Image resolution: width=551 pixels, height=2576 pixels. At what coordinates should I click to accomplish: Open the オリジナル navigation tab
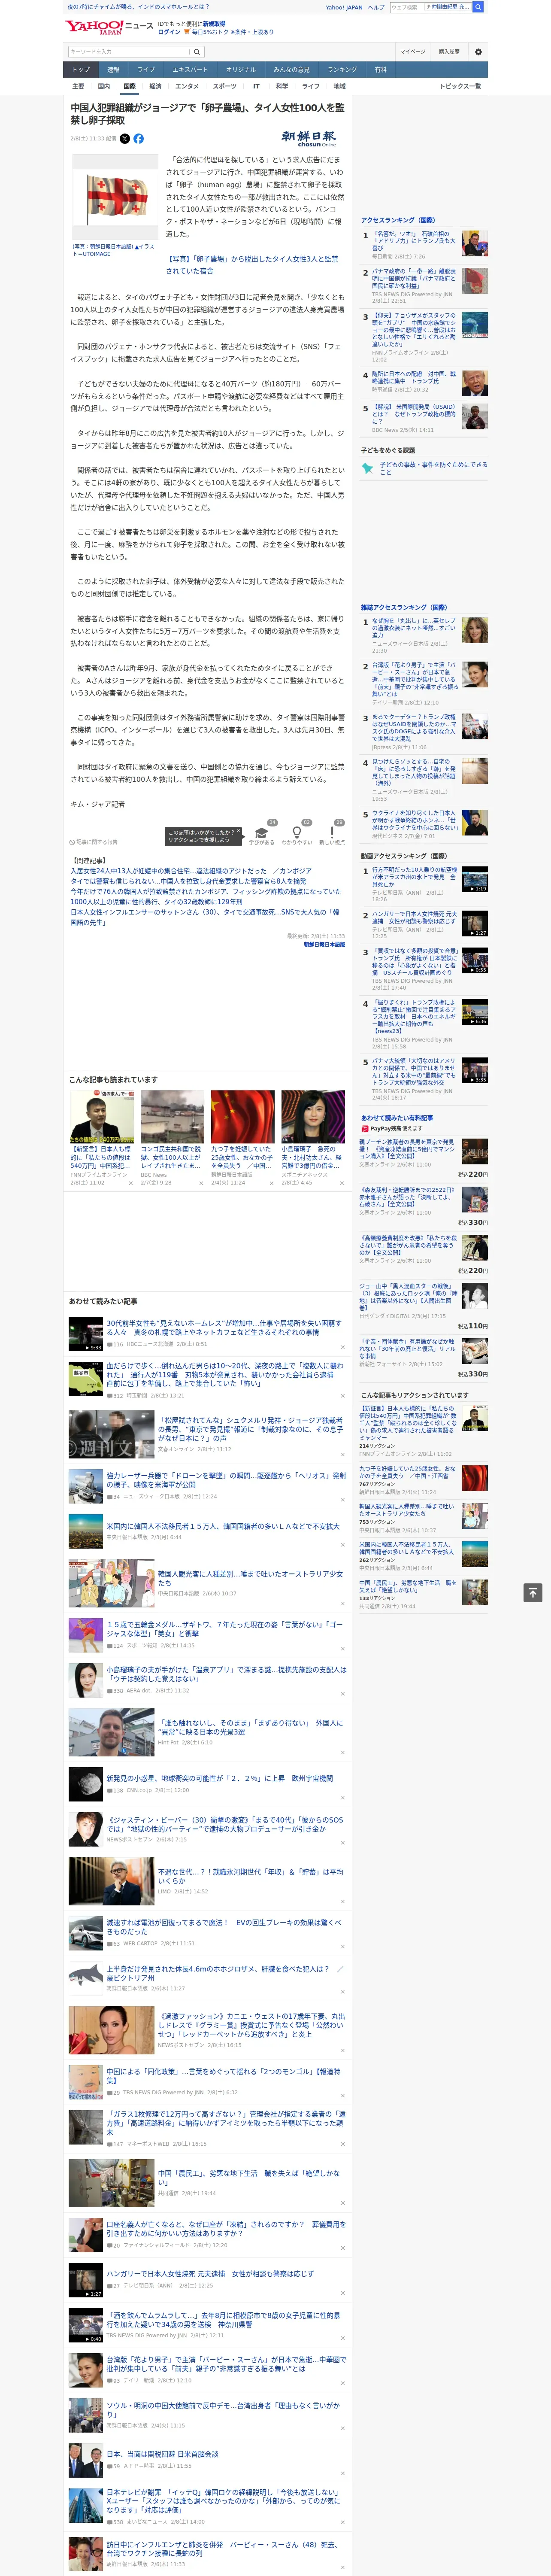pyautogui.click(x=241, y=70)
